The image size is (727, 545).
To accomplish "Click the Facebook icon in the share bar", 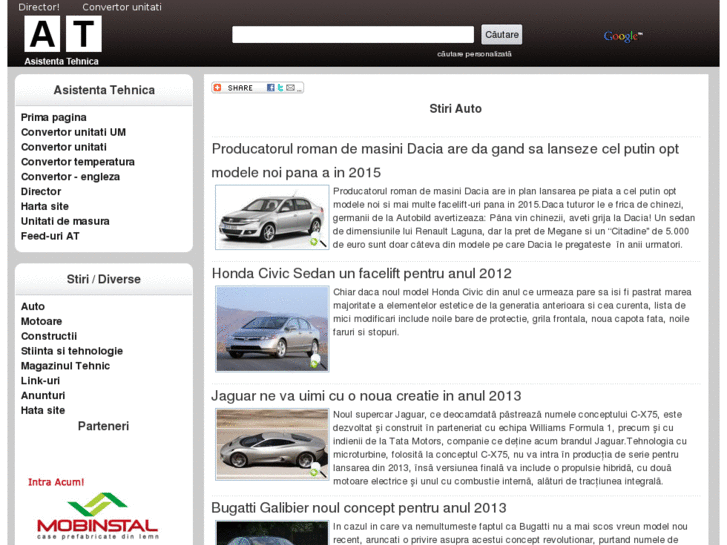I will click(x=271, y=88).
